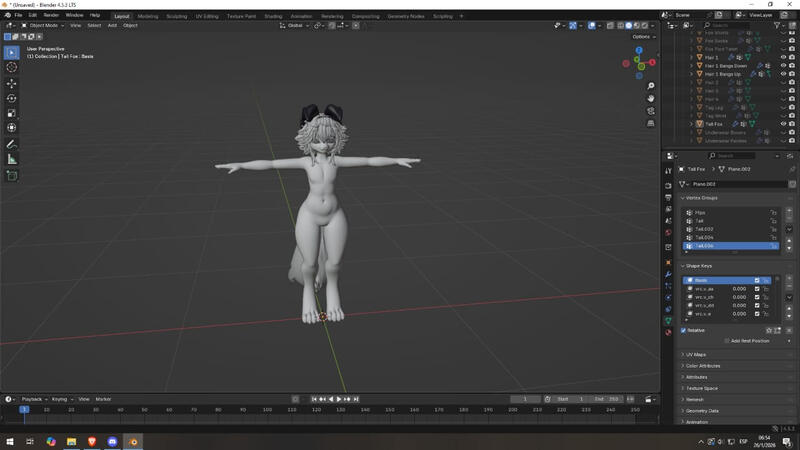Toggle the vrc.v_aa shape key checkbox

coord(757,289)
